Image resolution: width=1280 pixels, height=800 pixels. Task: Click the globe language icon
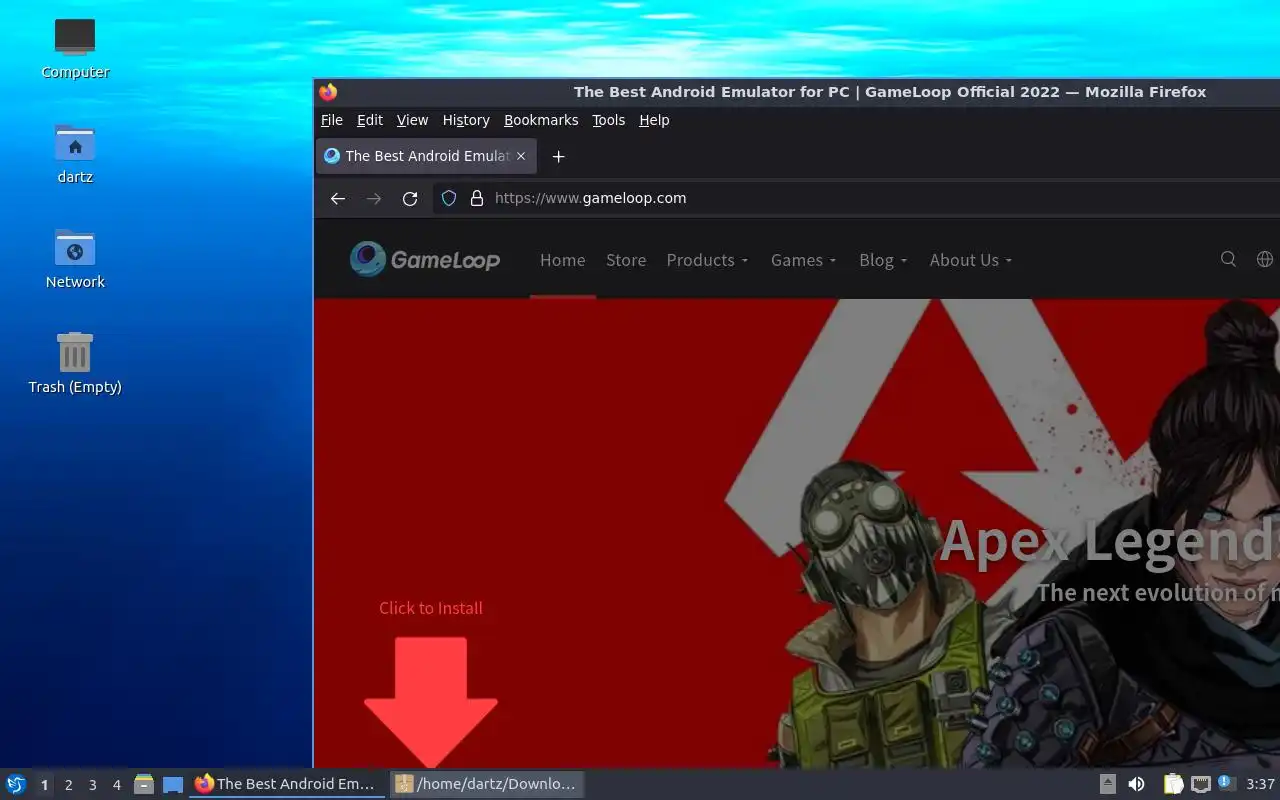point(1265,259)
